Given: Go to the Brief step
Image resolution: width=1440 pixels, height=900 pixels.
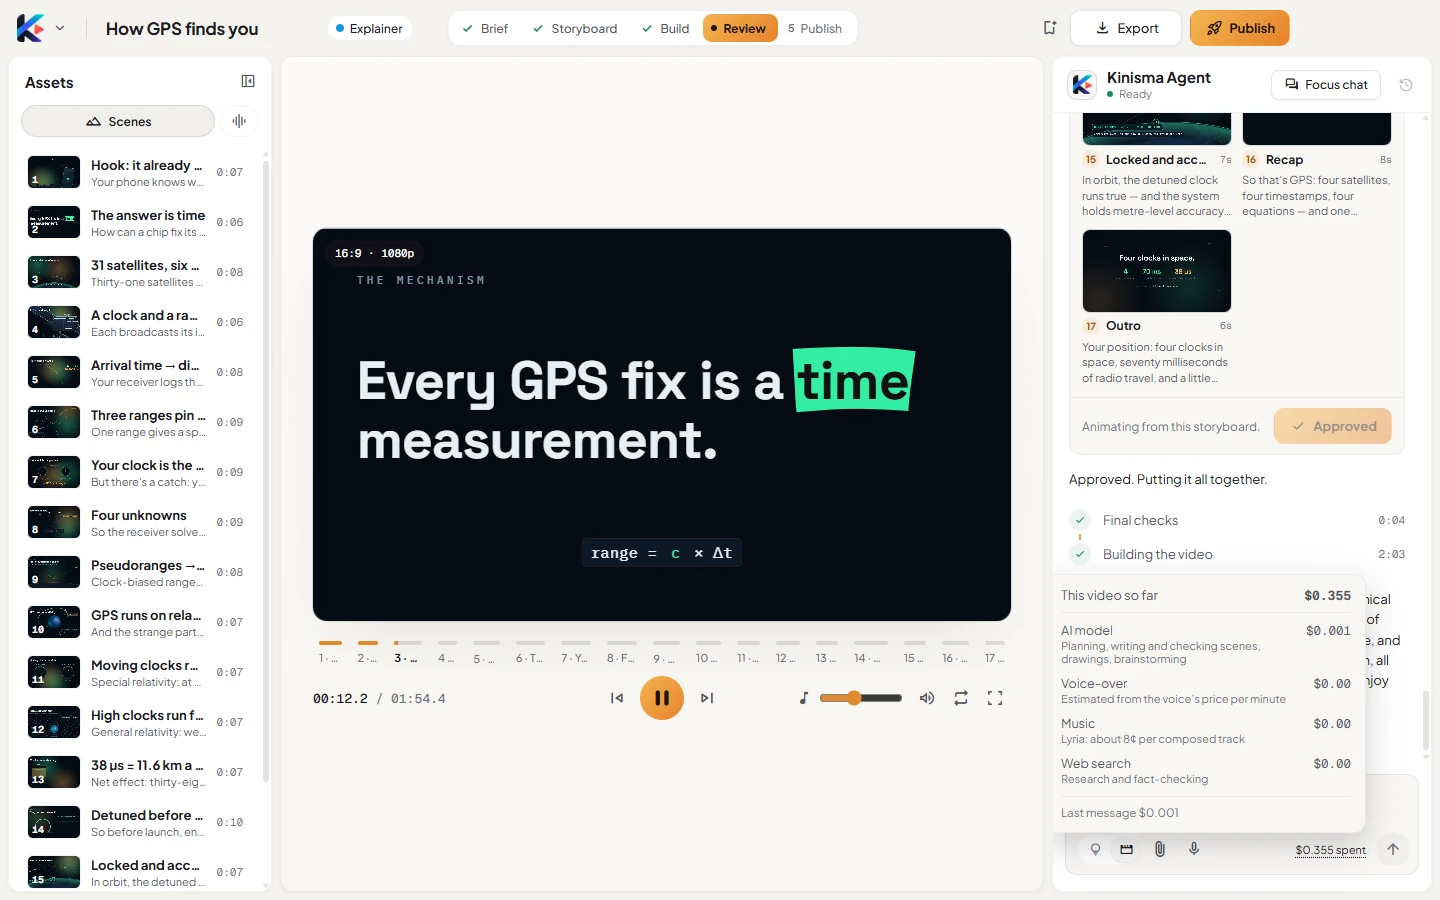Looking at the screenshot, I should [x=485, y=28].
